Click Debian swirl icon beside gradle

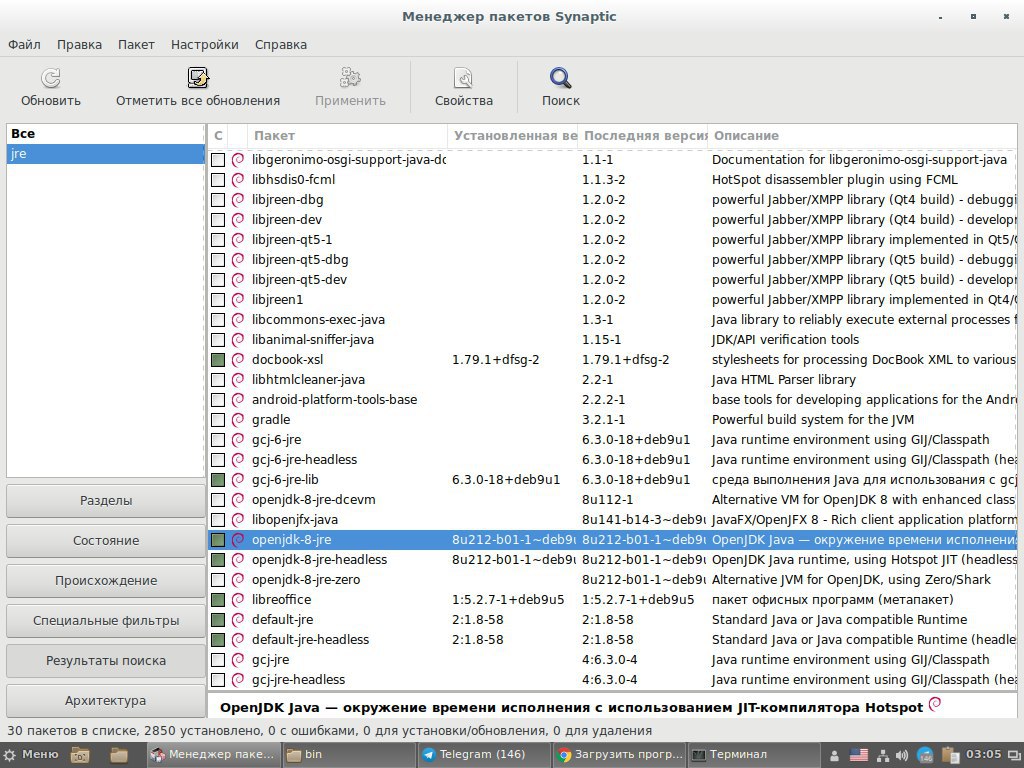[x=238, y=419]
